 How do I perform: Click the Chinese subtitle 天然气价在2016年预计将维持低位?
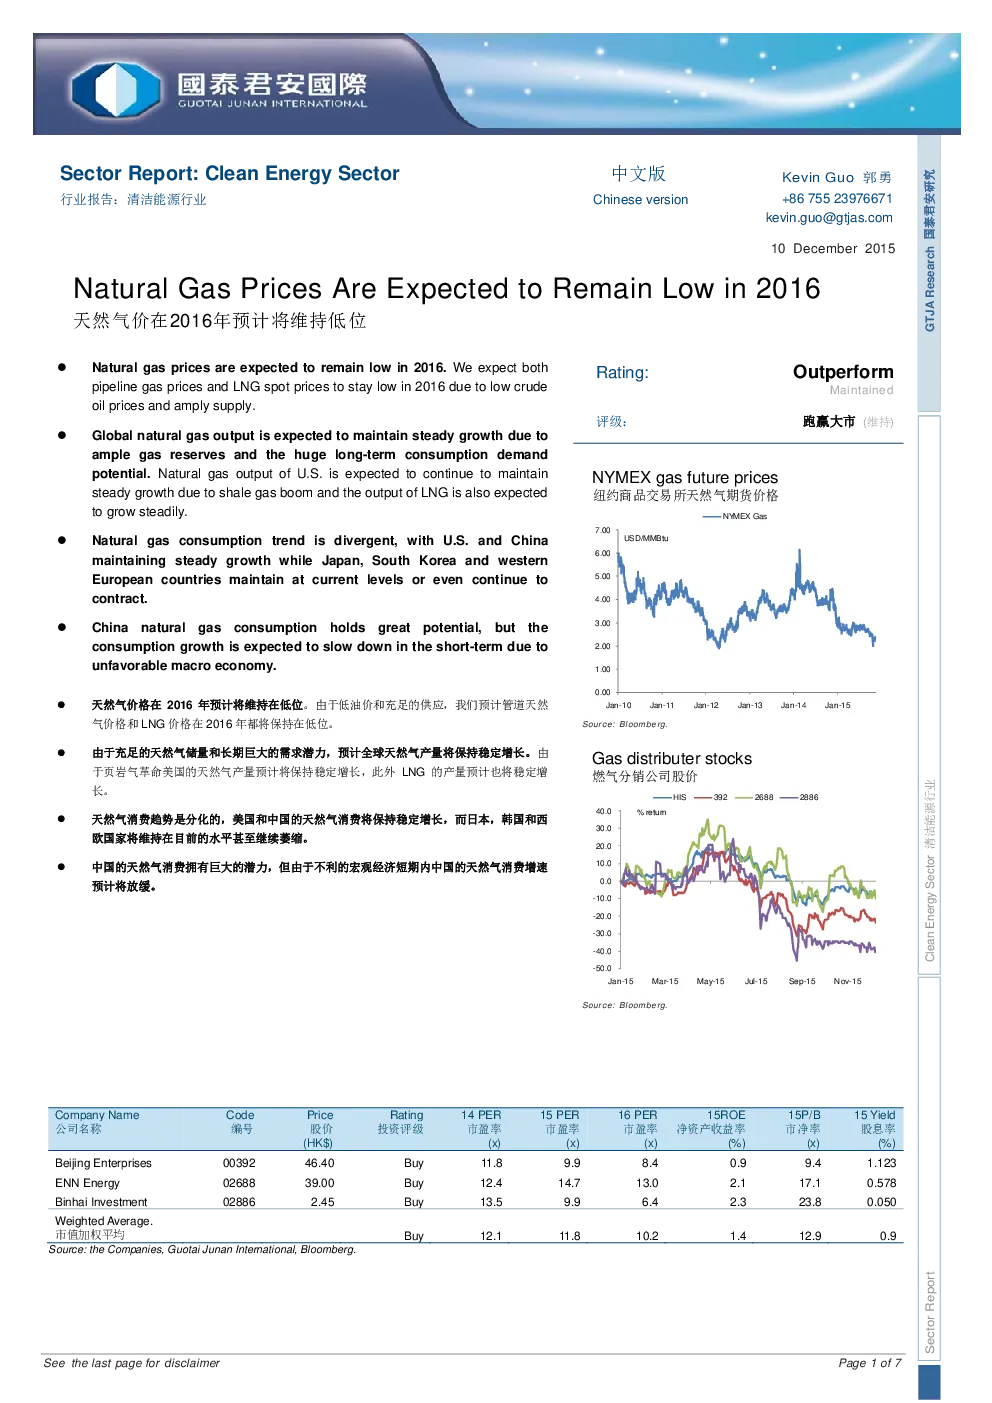220,321
